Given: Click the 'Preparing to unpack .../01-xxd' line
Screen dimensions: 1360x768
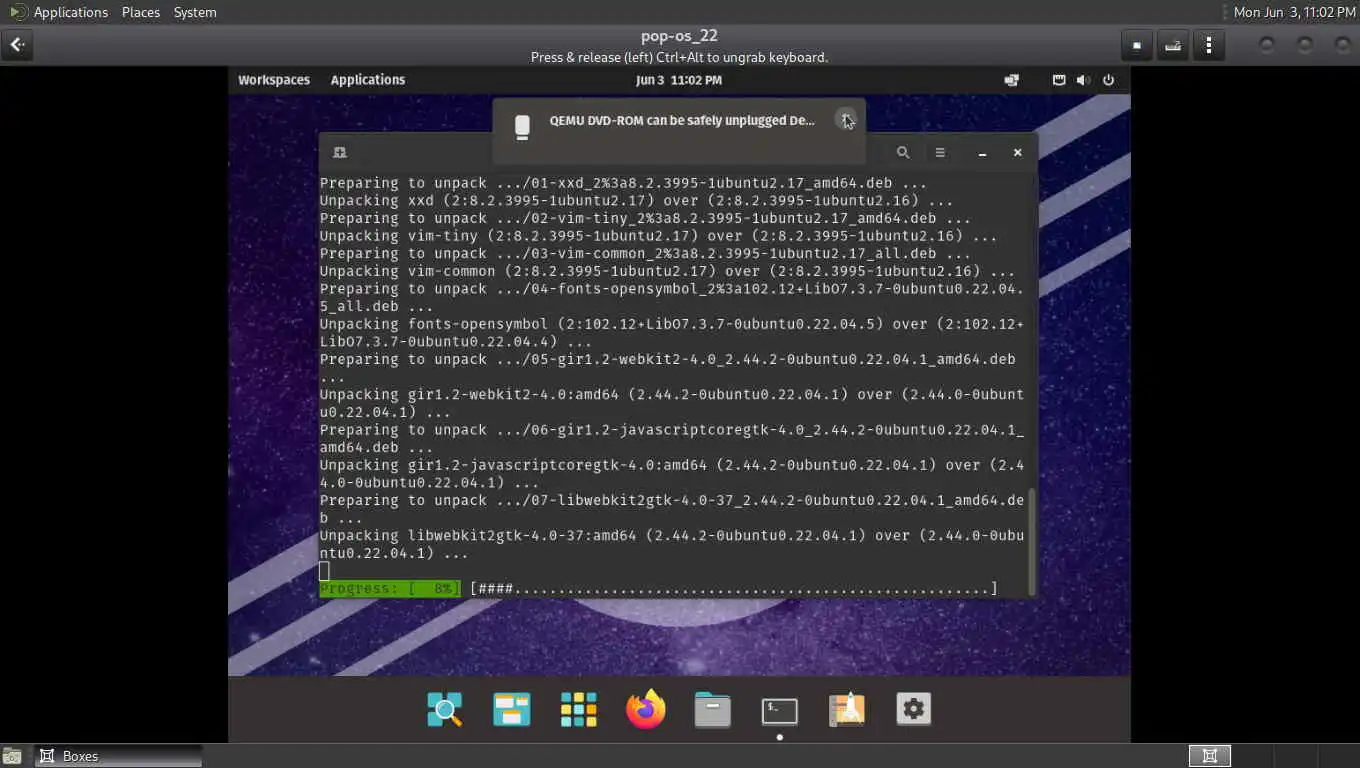Looking at the screenshot, I should click(x=623, y=183).
